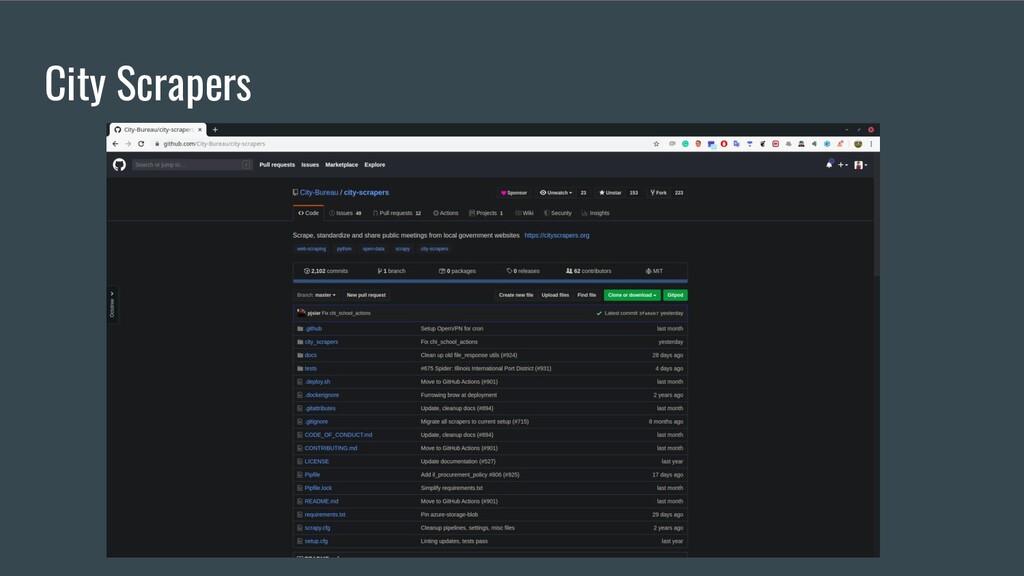This screenshot has width=1024, height=576.
Task: View the 62 contributors
Action: [588, 271]
